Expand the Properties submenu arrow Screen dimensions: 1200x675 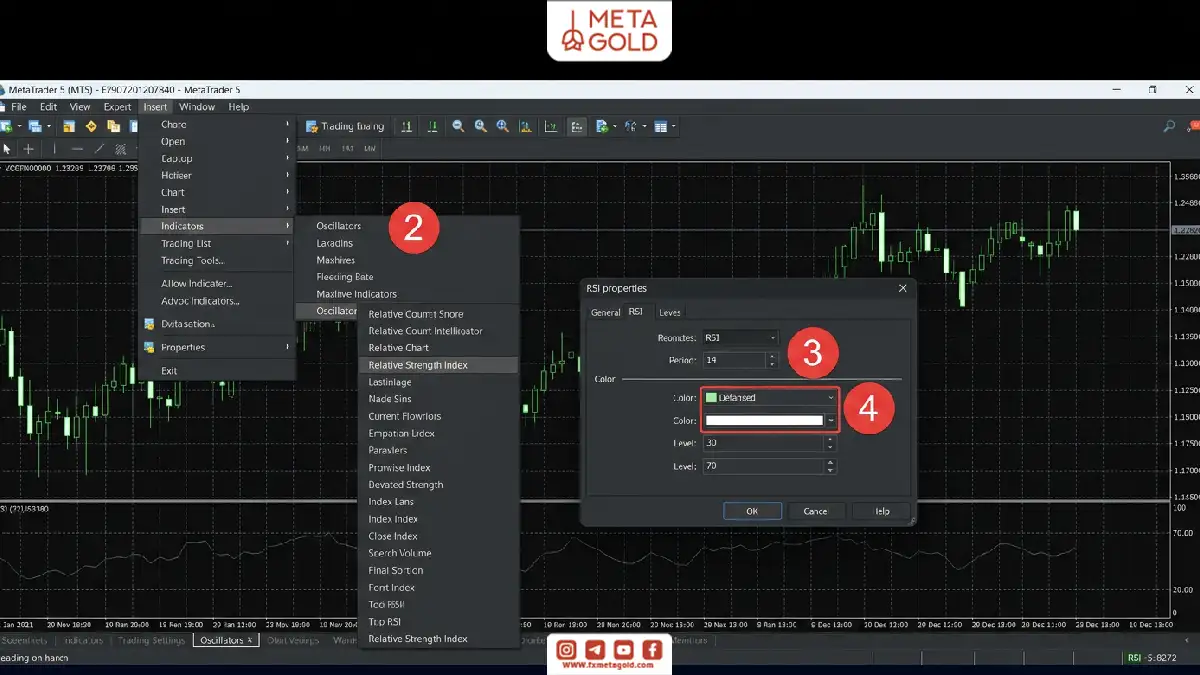pos(287,347)
